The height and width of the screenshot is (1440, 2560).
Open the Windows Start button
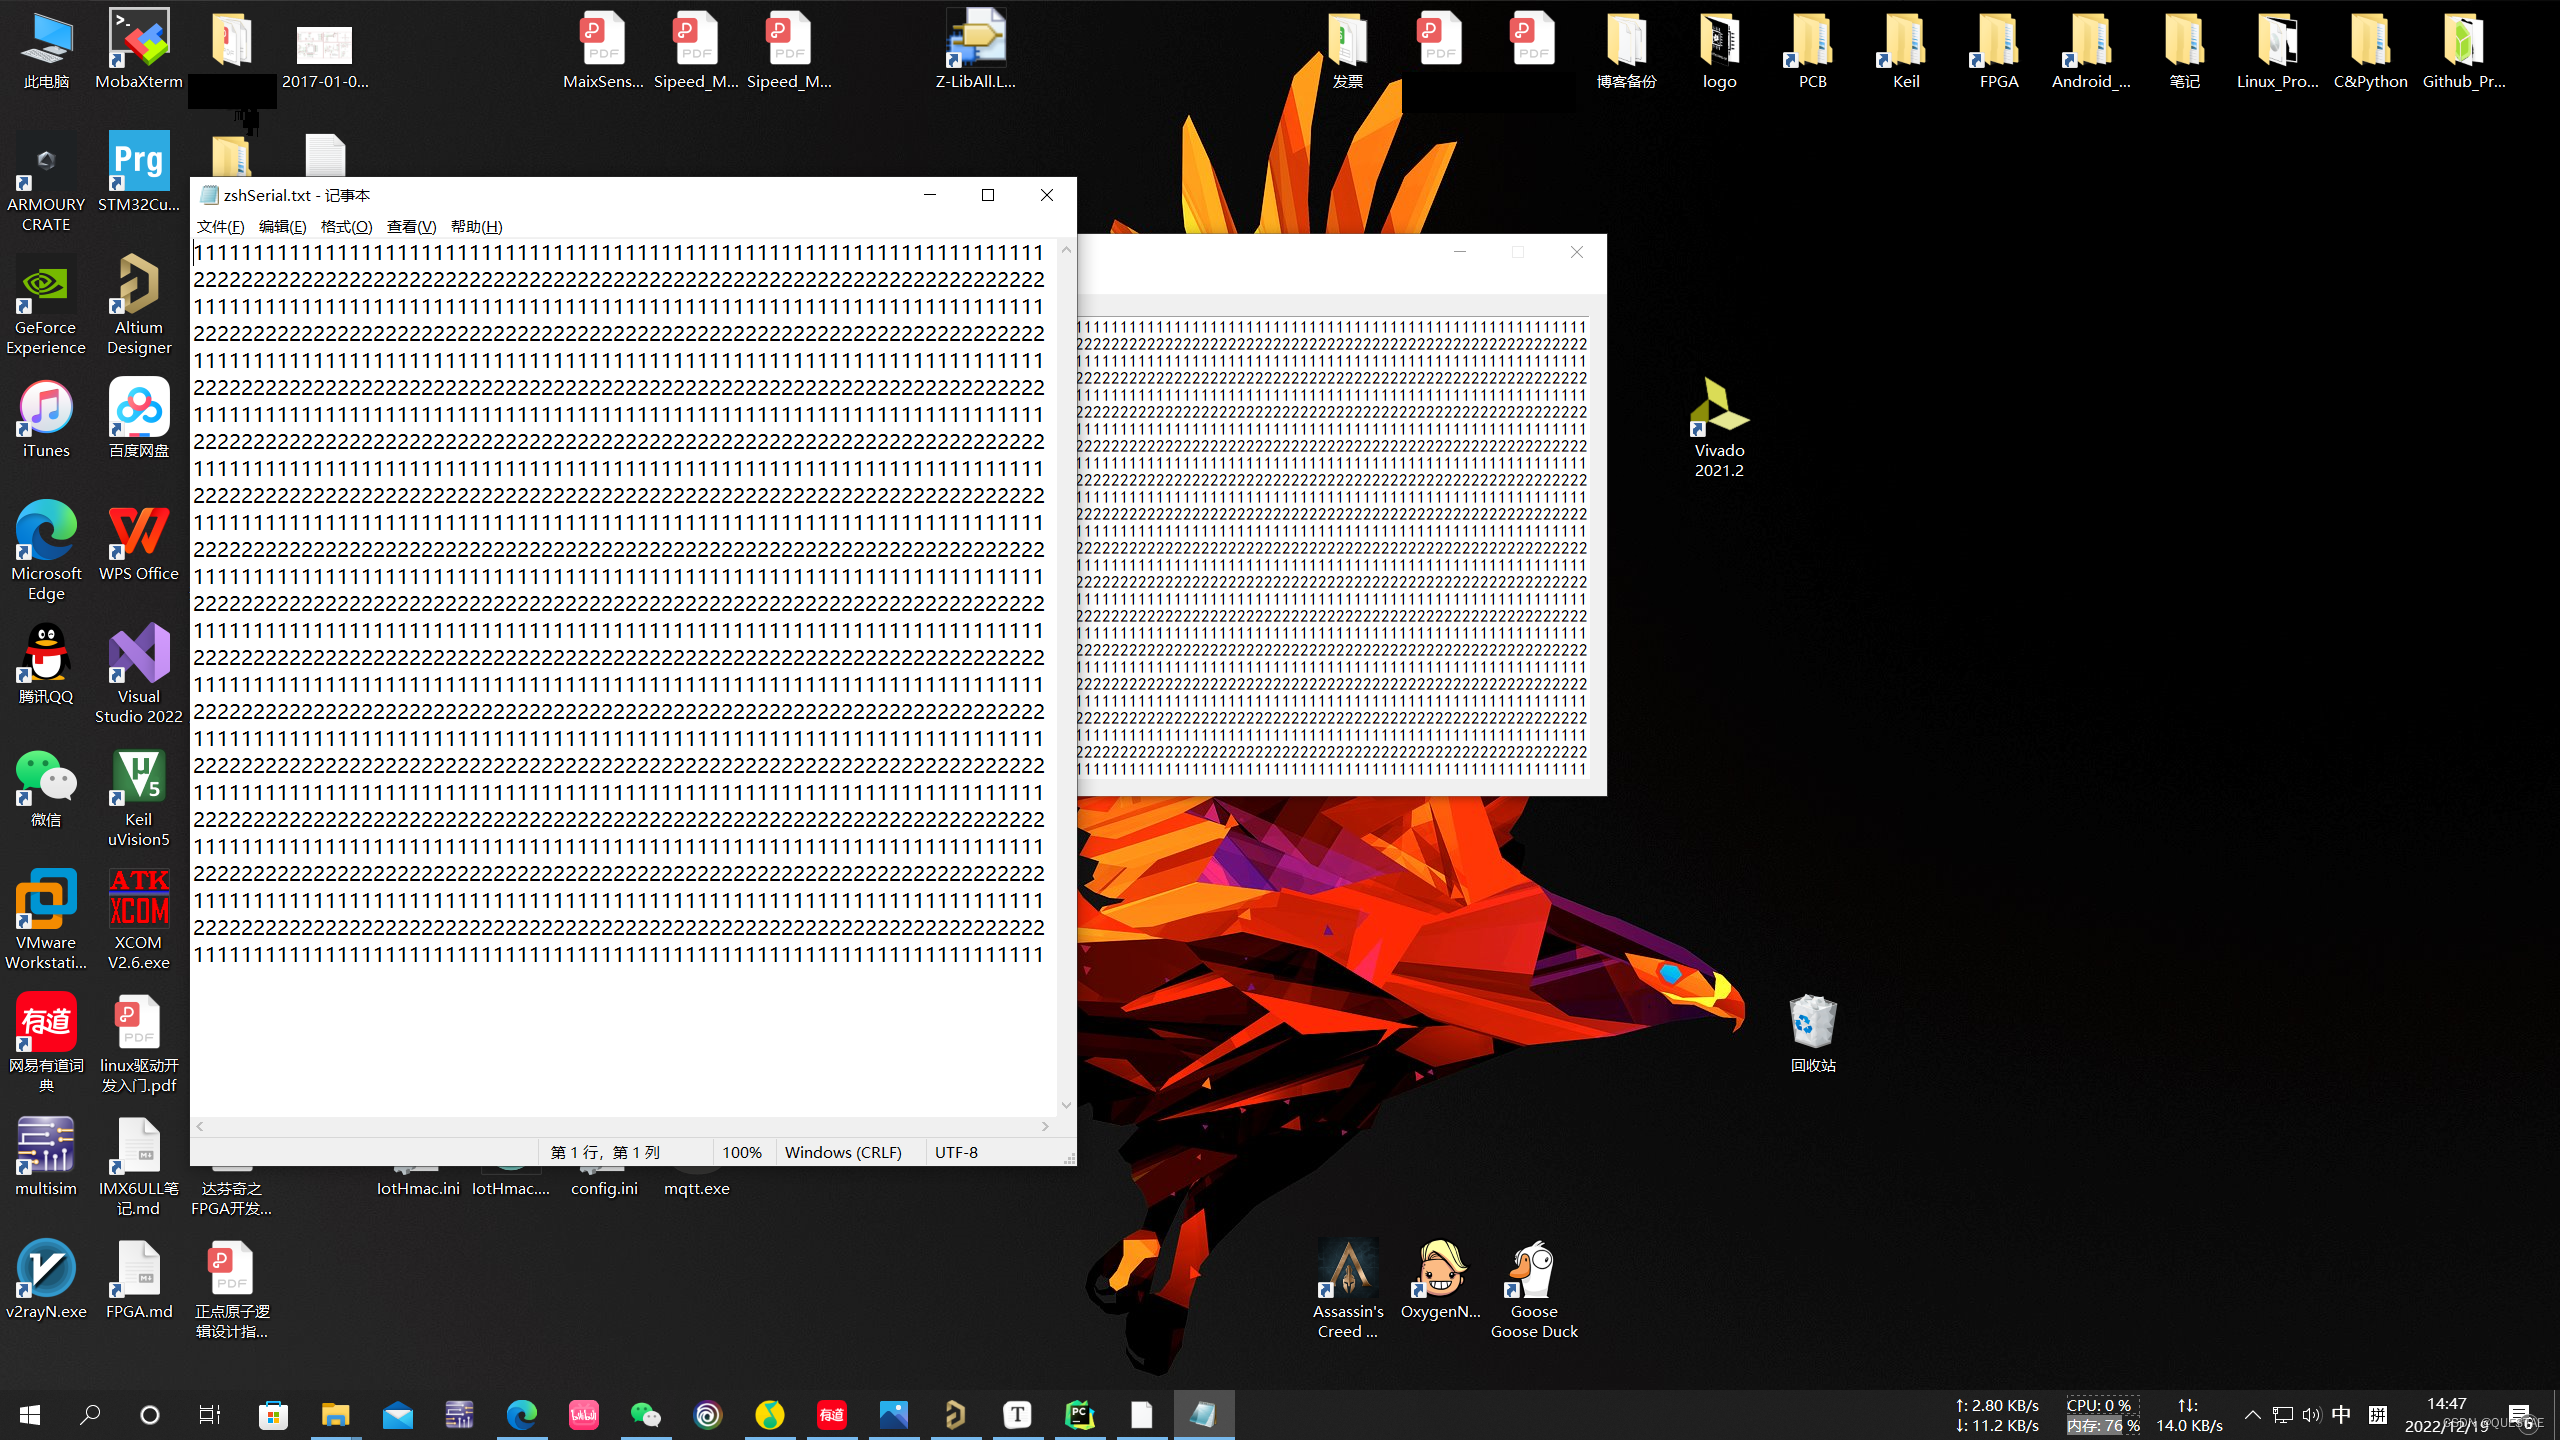coord(29,1415)
